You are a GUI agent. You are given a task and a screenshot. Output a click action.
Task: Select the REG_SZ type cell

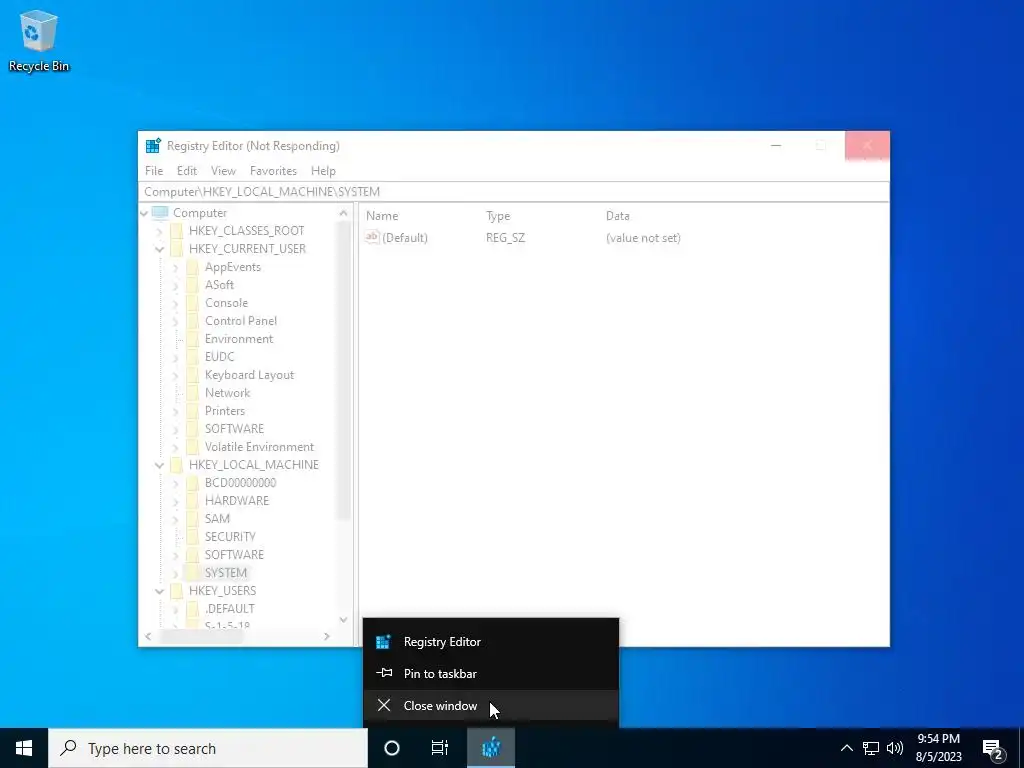pos(505,238)
